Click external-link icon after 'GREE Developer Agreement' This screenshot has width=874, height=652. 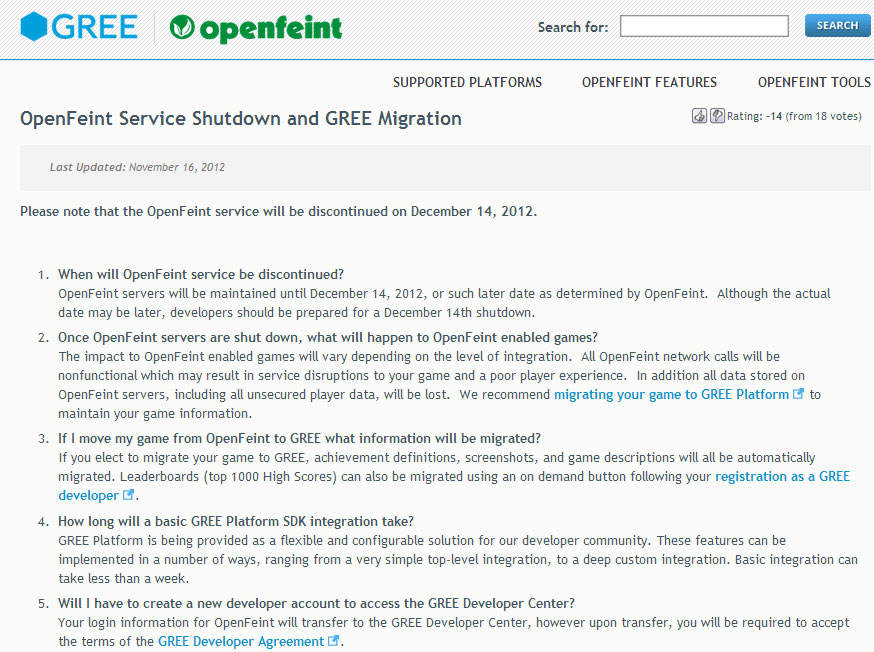pos(333,641)
